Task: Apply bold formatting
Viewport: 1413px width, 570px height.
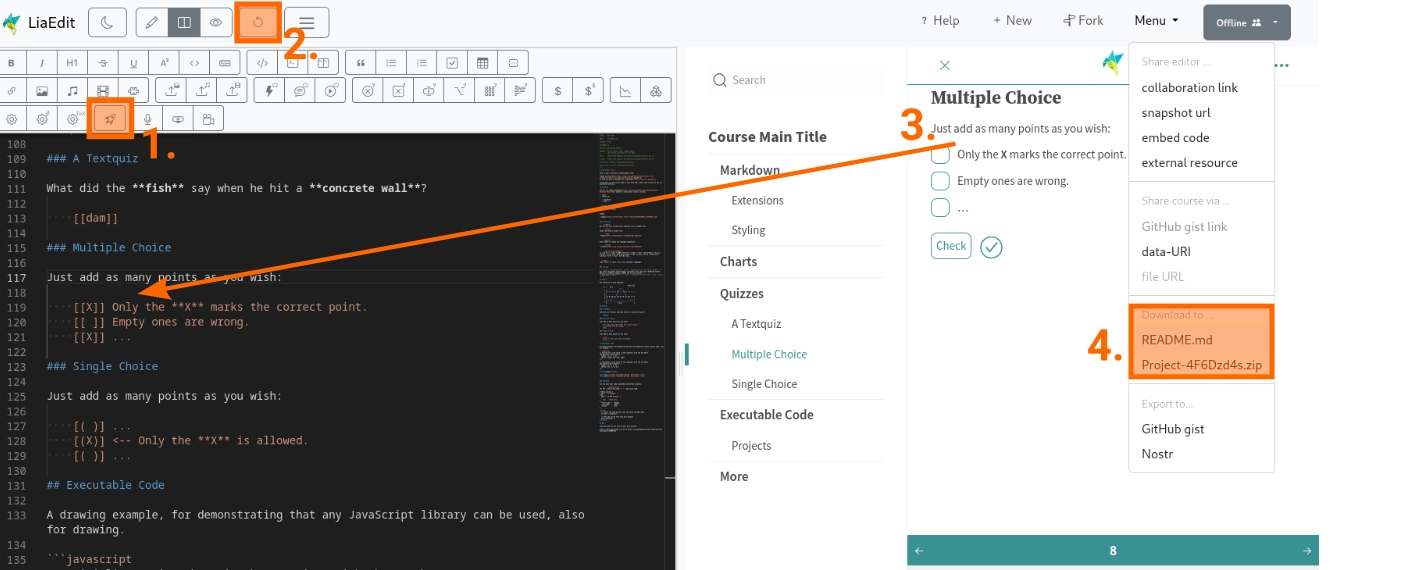Action: (12, 63)
